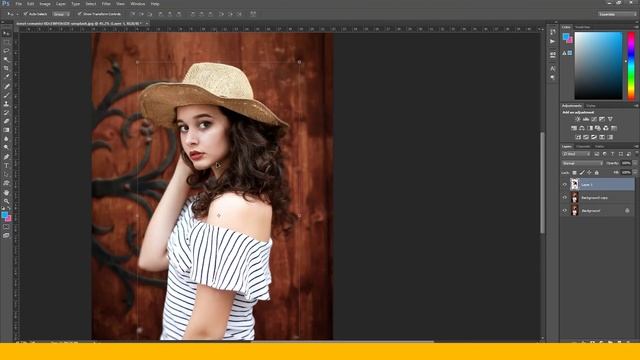Add a Vibrance adjustment layer
This screenshot has height=360, width=640.
(x=610, y=119)
